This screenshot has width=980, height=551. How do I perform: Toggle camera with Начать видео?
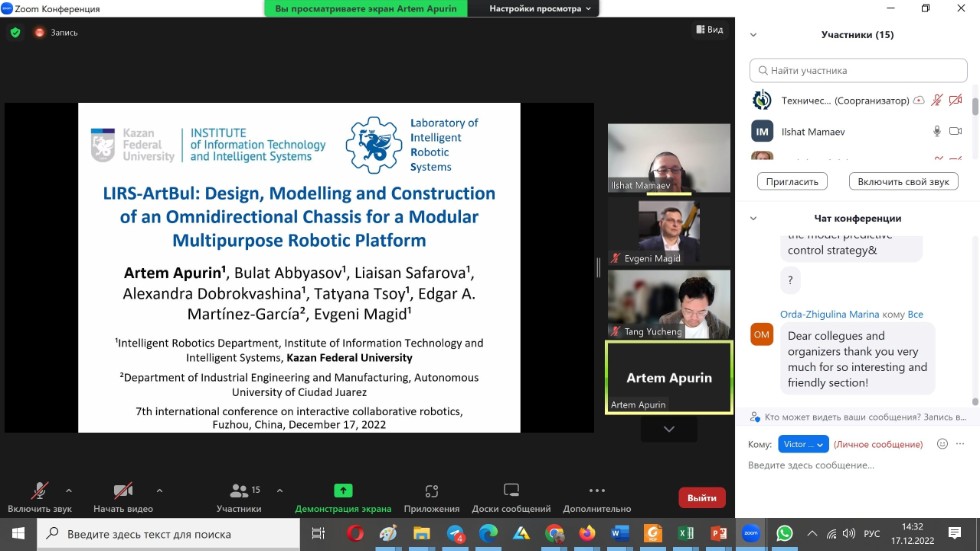pyautogui.click(x=123, y=491)
